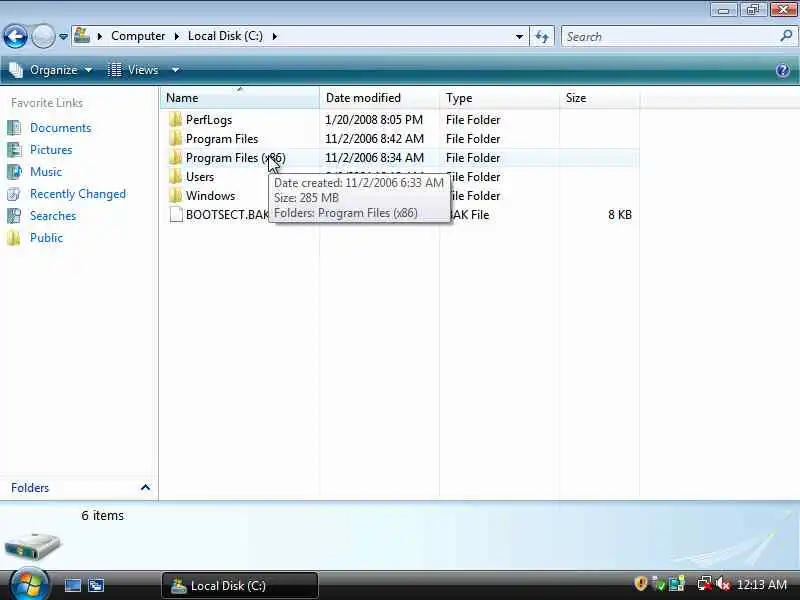Click the blue-green grid tray icon
This screenshot has height=600, width=800.
(x=677, y=584)
